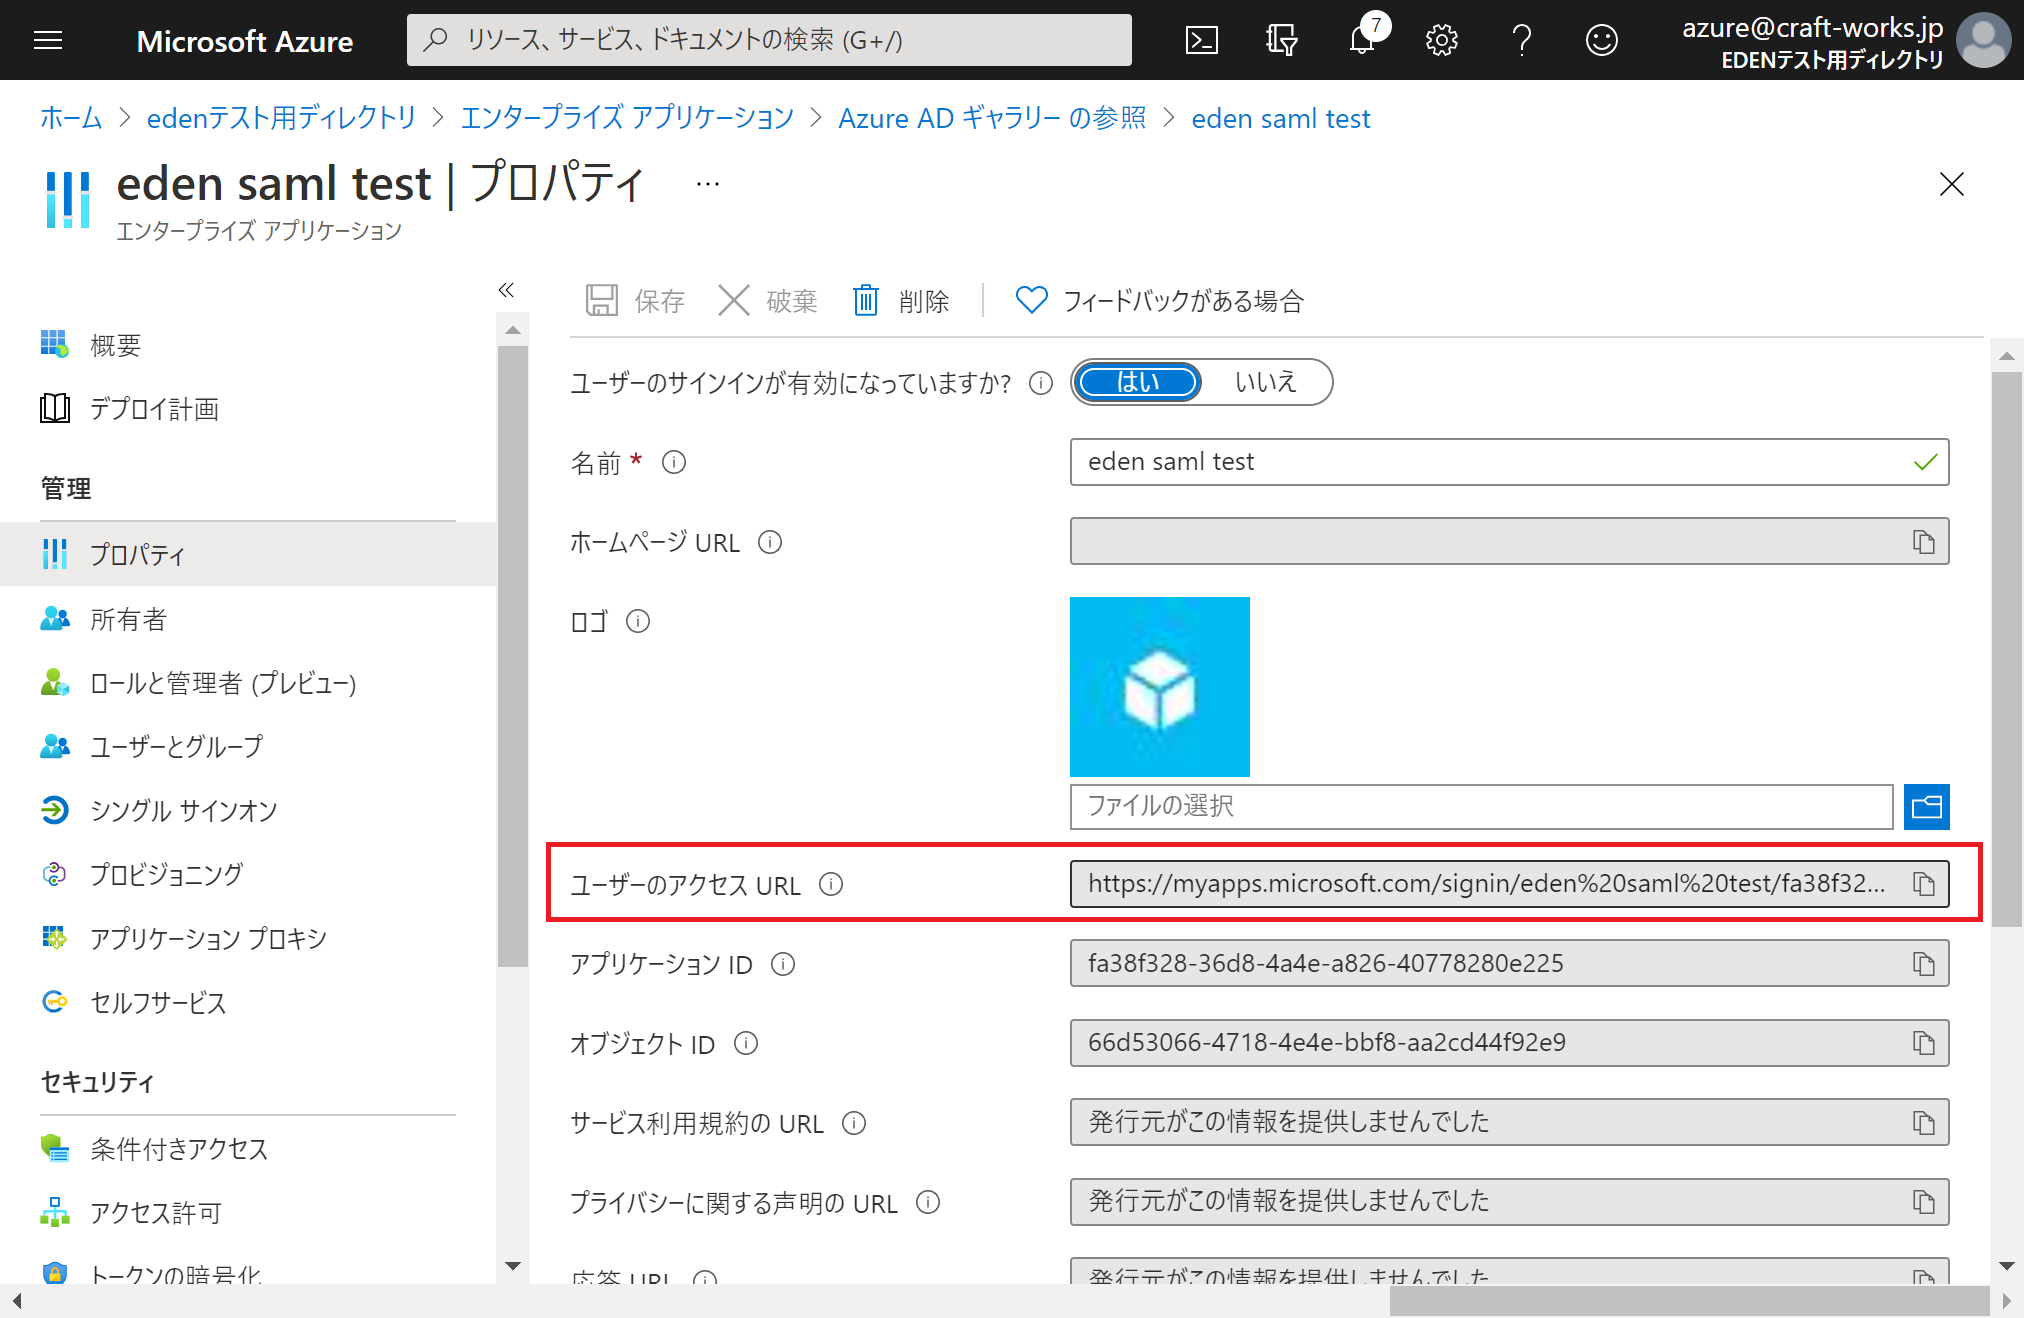Click the horizontal scrollbar right arrow
Image resolution: width=2024 pixels, height=1318 pixels.
pyautogui.click(x=2006, y=1301)
